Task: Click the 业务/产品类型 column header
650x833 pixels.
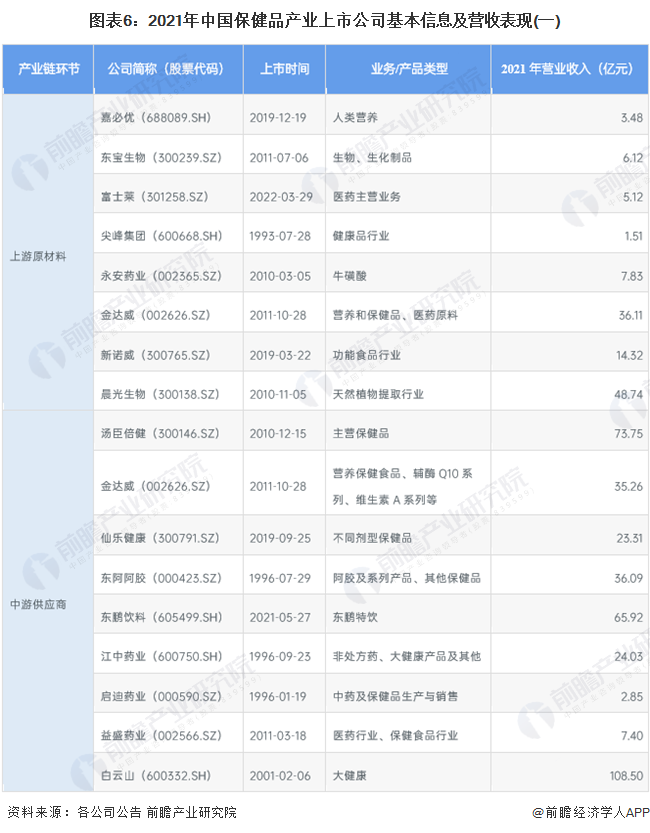Action: coord(409,69)
